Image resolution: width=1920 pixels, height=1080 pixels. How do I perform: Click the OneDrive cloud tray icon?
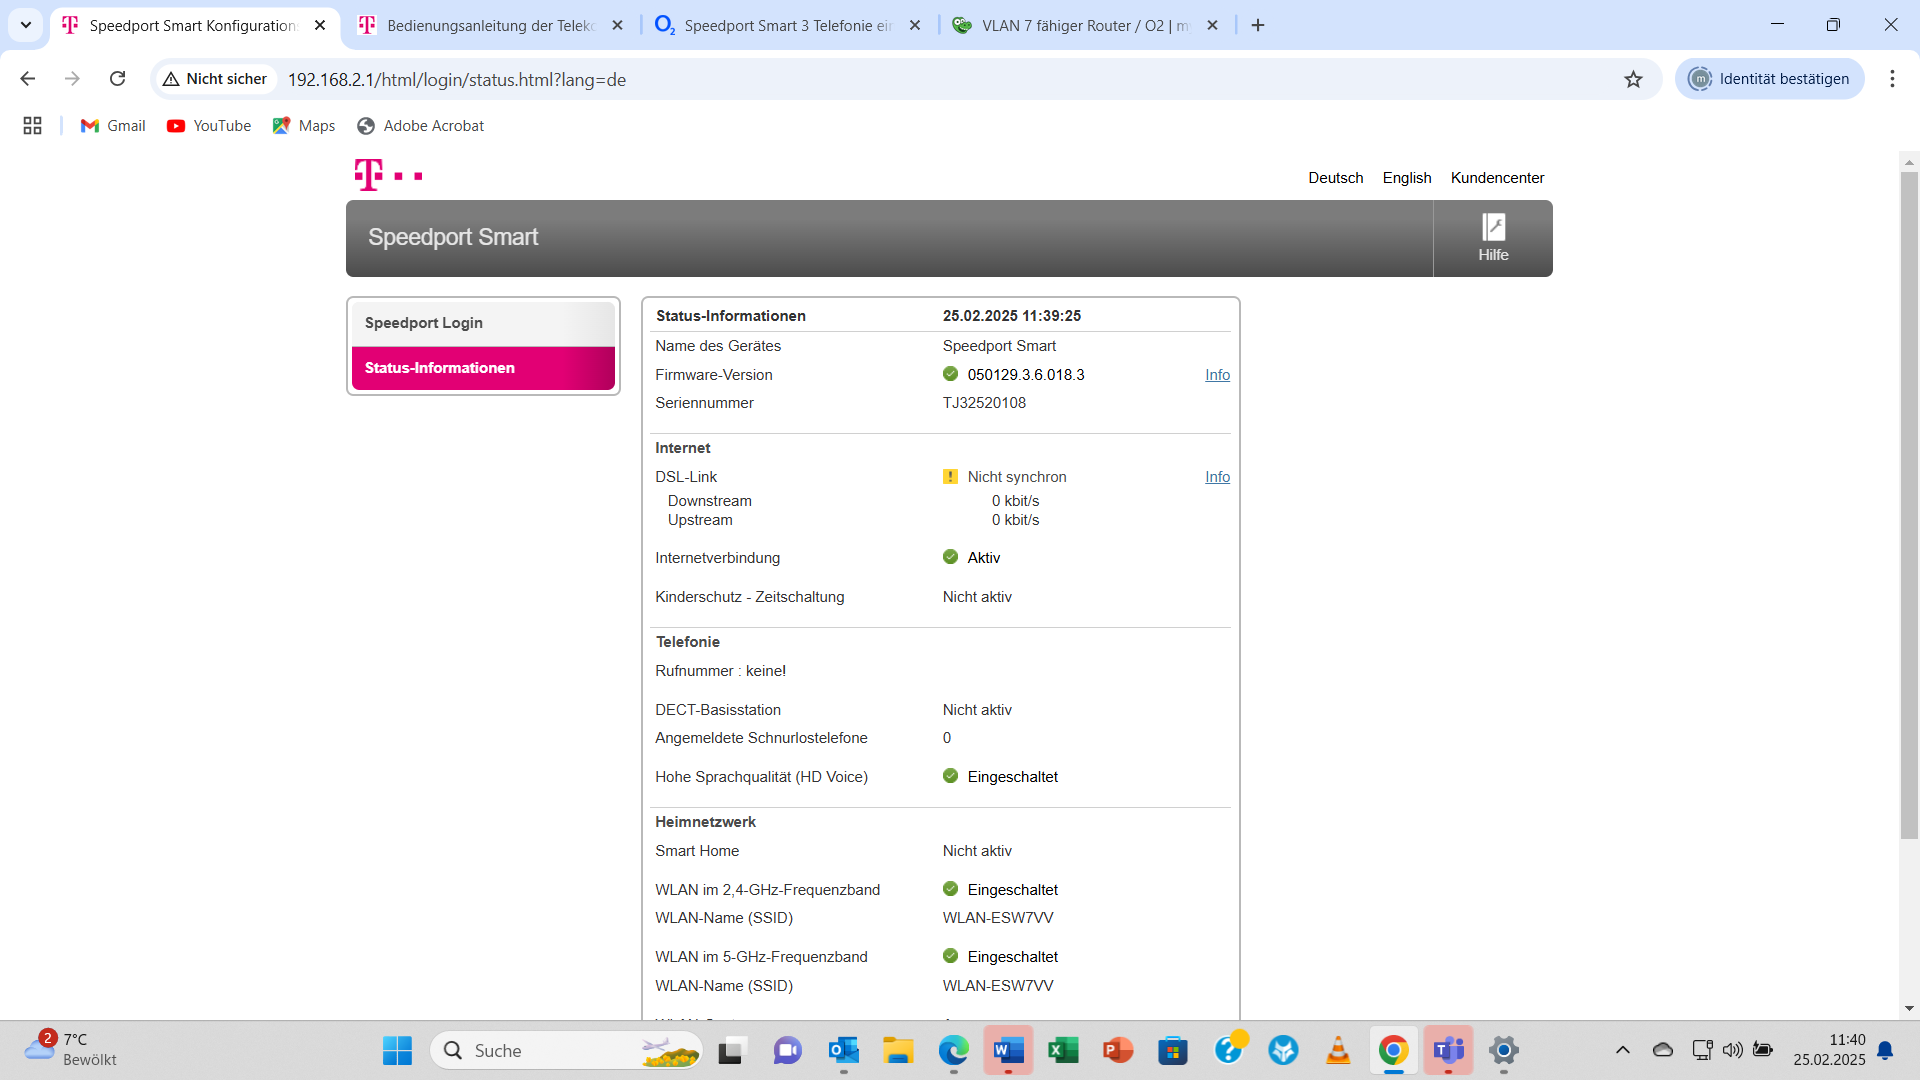click(1662, 1050)
